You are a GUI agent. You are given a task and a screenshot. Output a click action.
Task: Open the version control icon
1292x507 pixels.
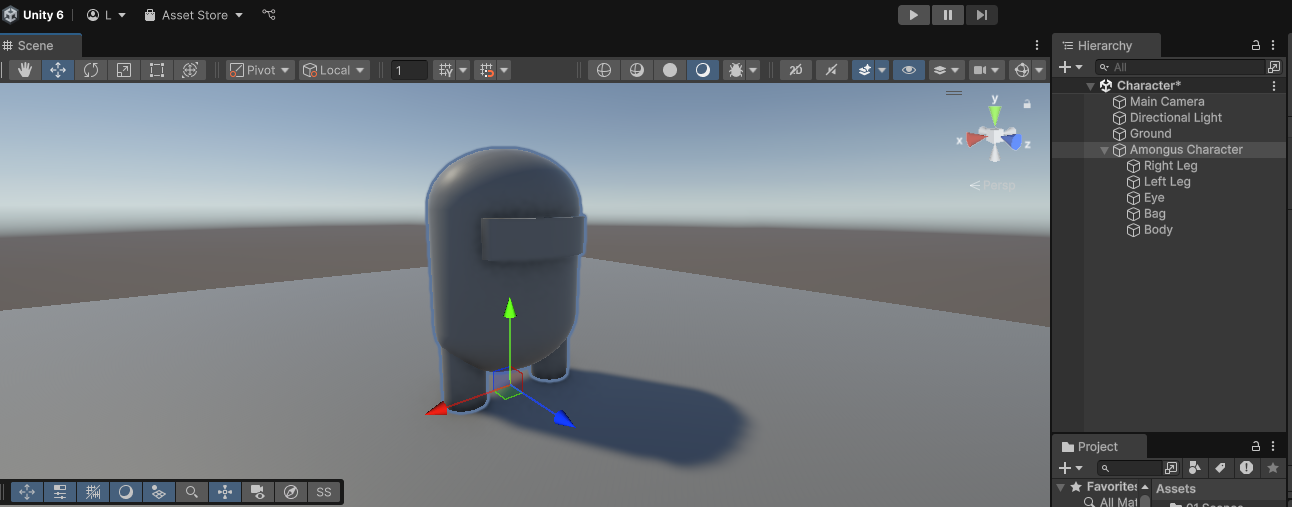(x=269, y=15)
